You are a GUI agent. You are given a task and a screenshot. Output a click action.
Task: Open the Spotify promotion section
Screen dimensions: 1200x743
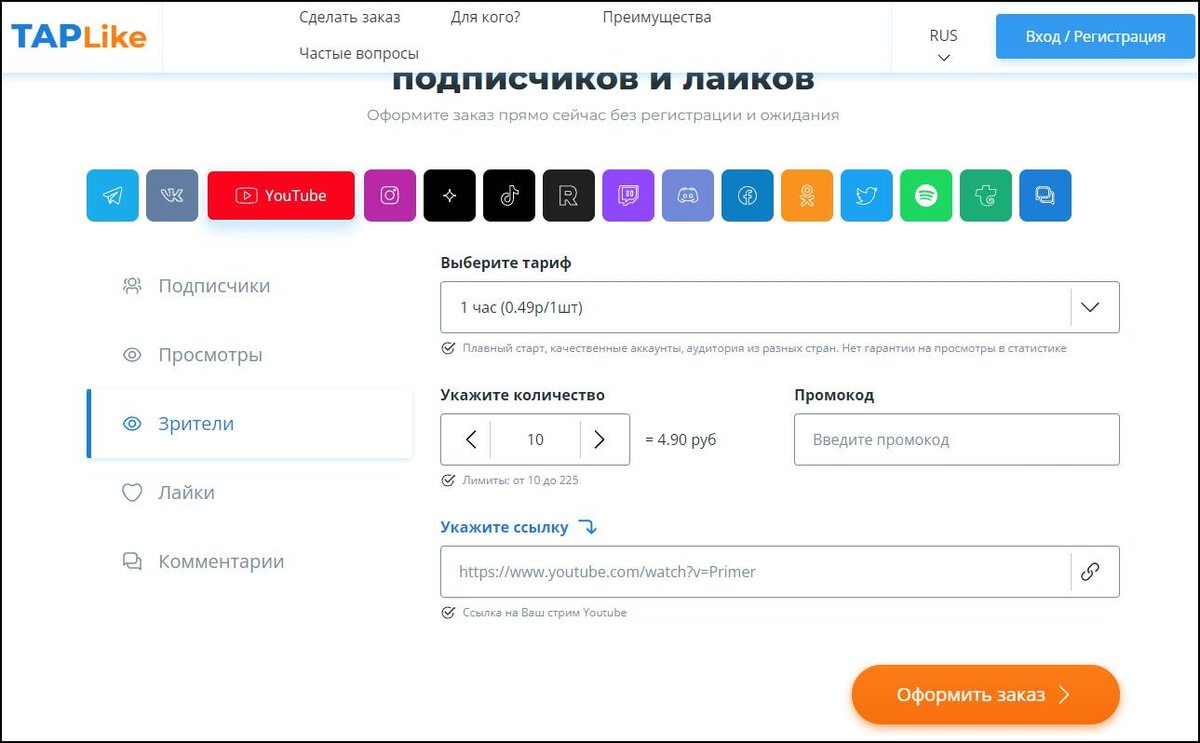click(926, 195)
